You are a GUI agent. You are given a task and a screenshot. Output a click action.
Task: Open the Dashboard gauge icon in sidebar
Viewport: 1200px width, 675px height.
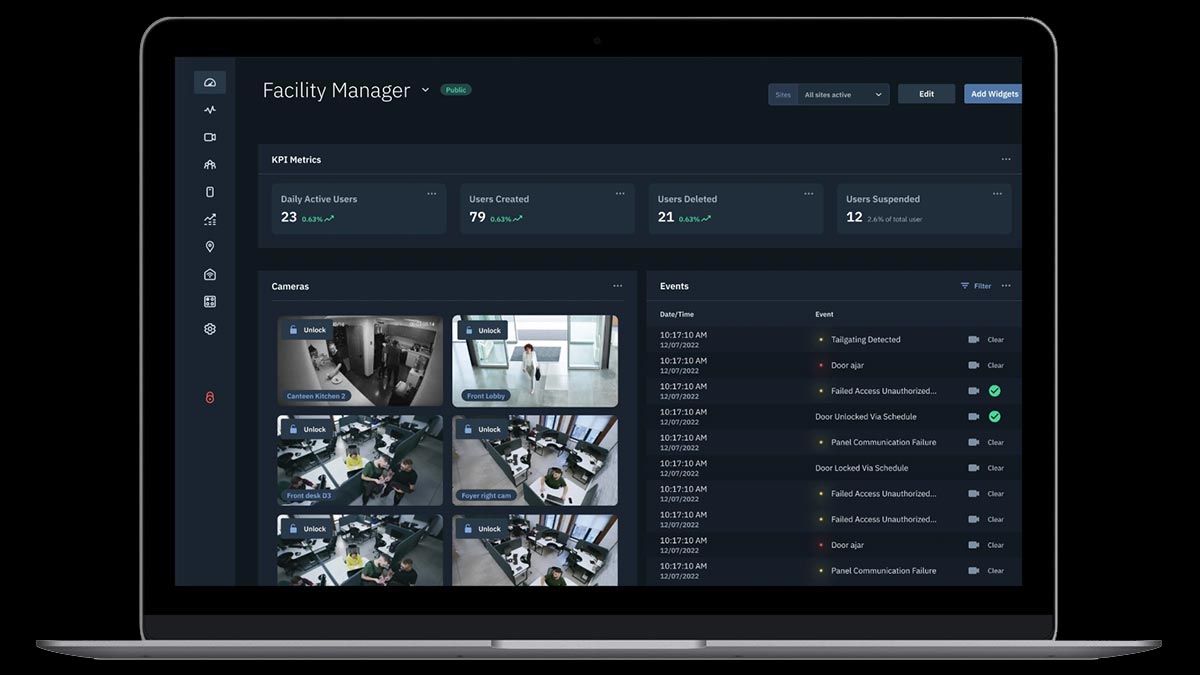coord(210,83)
